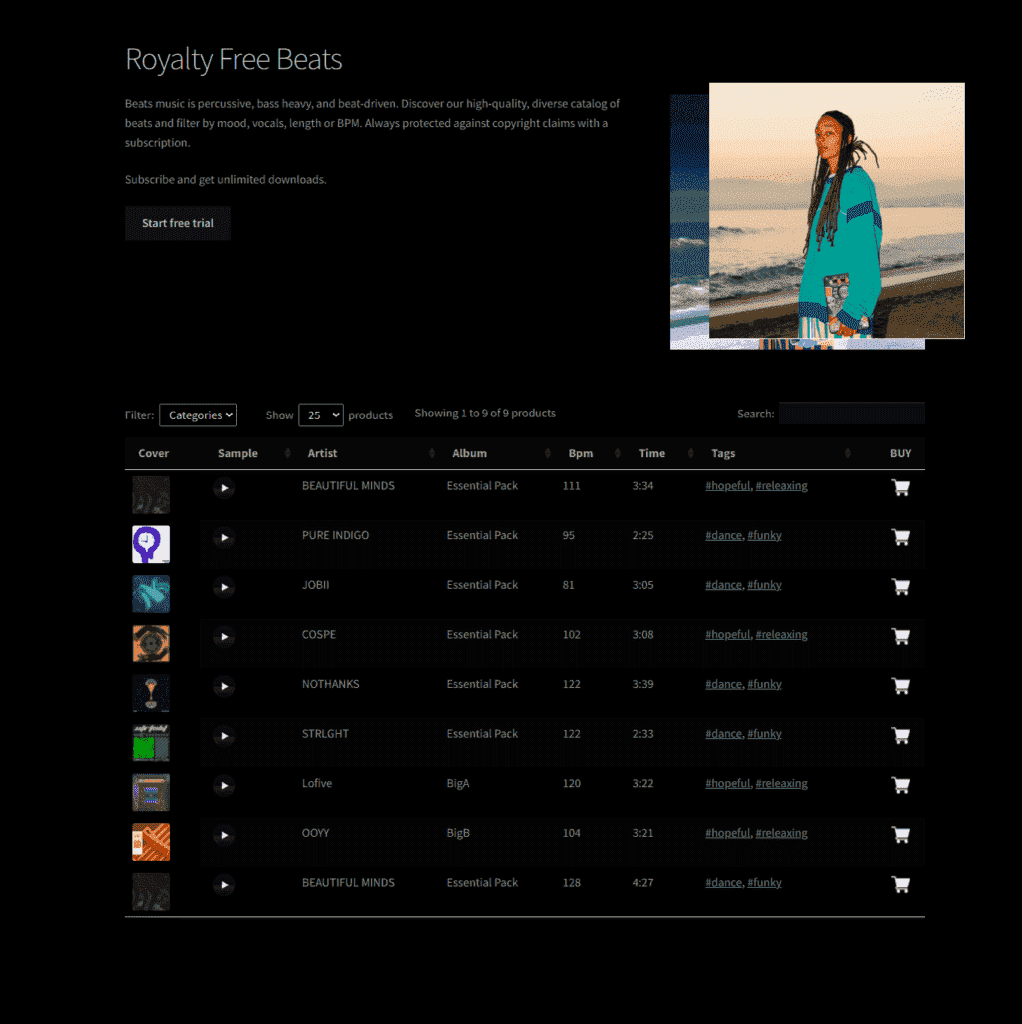Open the PURE INDIGO cover thumbnail

(151, 544)
